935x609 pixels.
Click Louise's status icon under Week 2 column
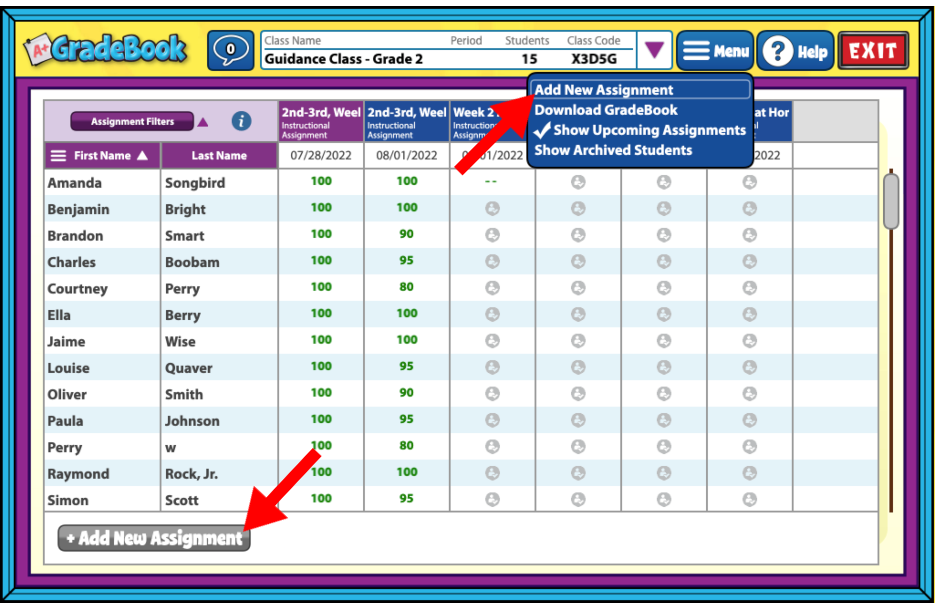[492, 367]
